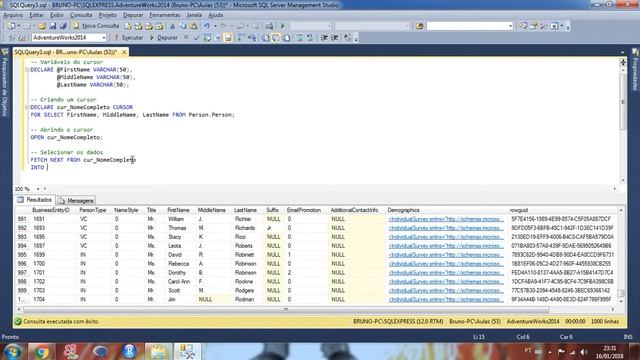Open the 100 % zoom dropdown
The image size is (640, 360).
(38, 189)
